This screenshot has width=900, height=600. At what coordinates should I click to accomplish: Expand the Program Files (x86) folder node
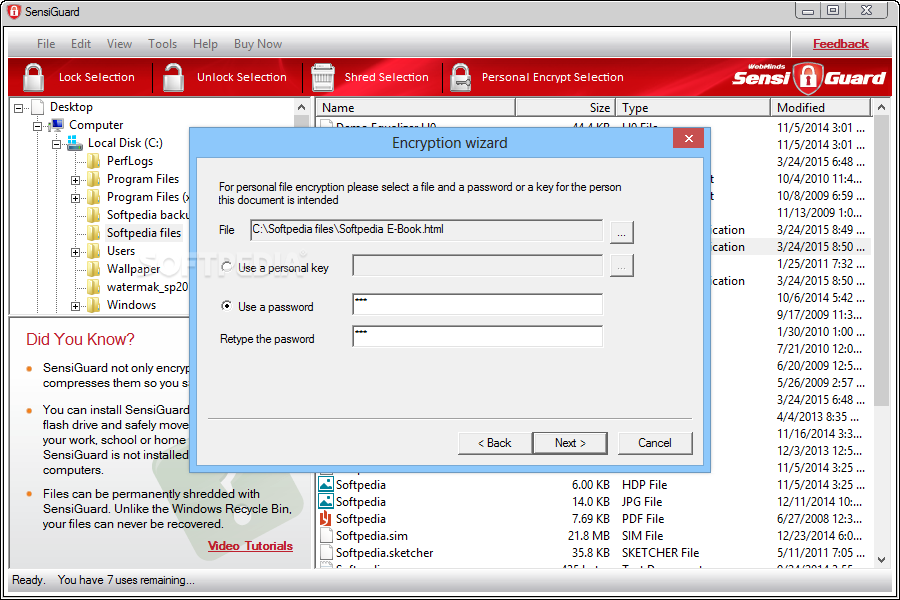(75, 198)
